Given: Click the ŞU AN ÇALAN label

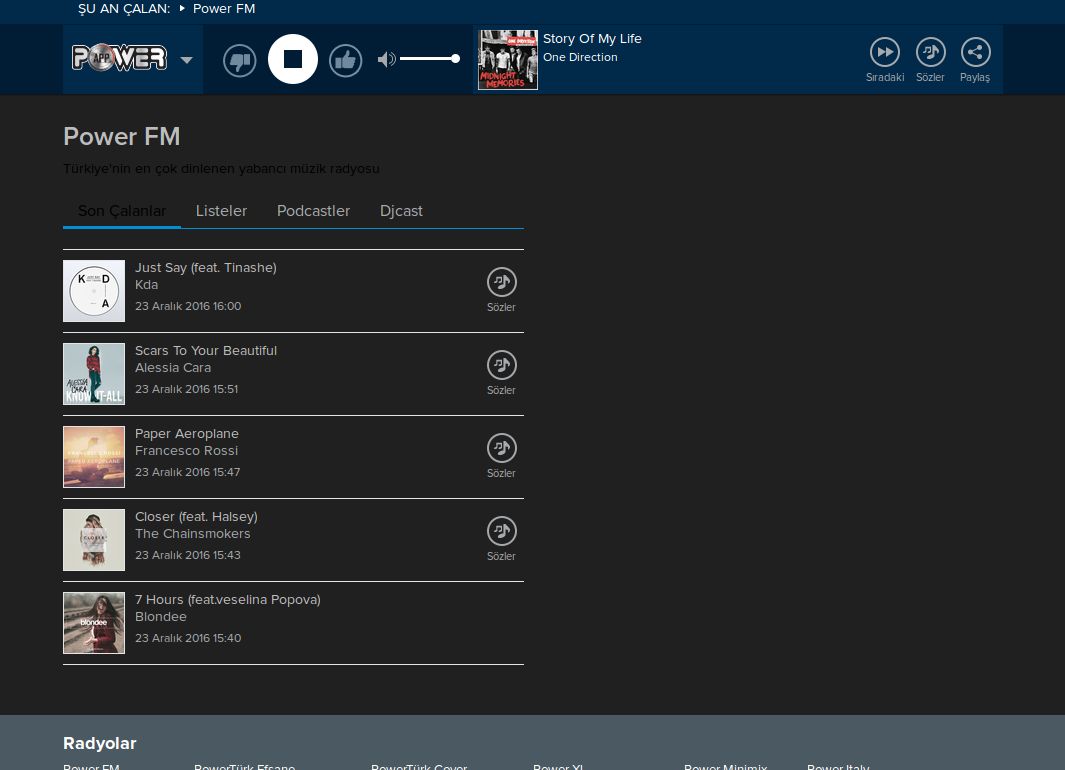Looking at the screenshot, I should (124, 9).
